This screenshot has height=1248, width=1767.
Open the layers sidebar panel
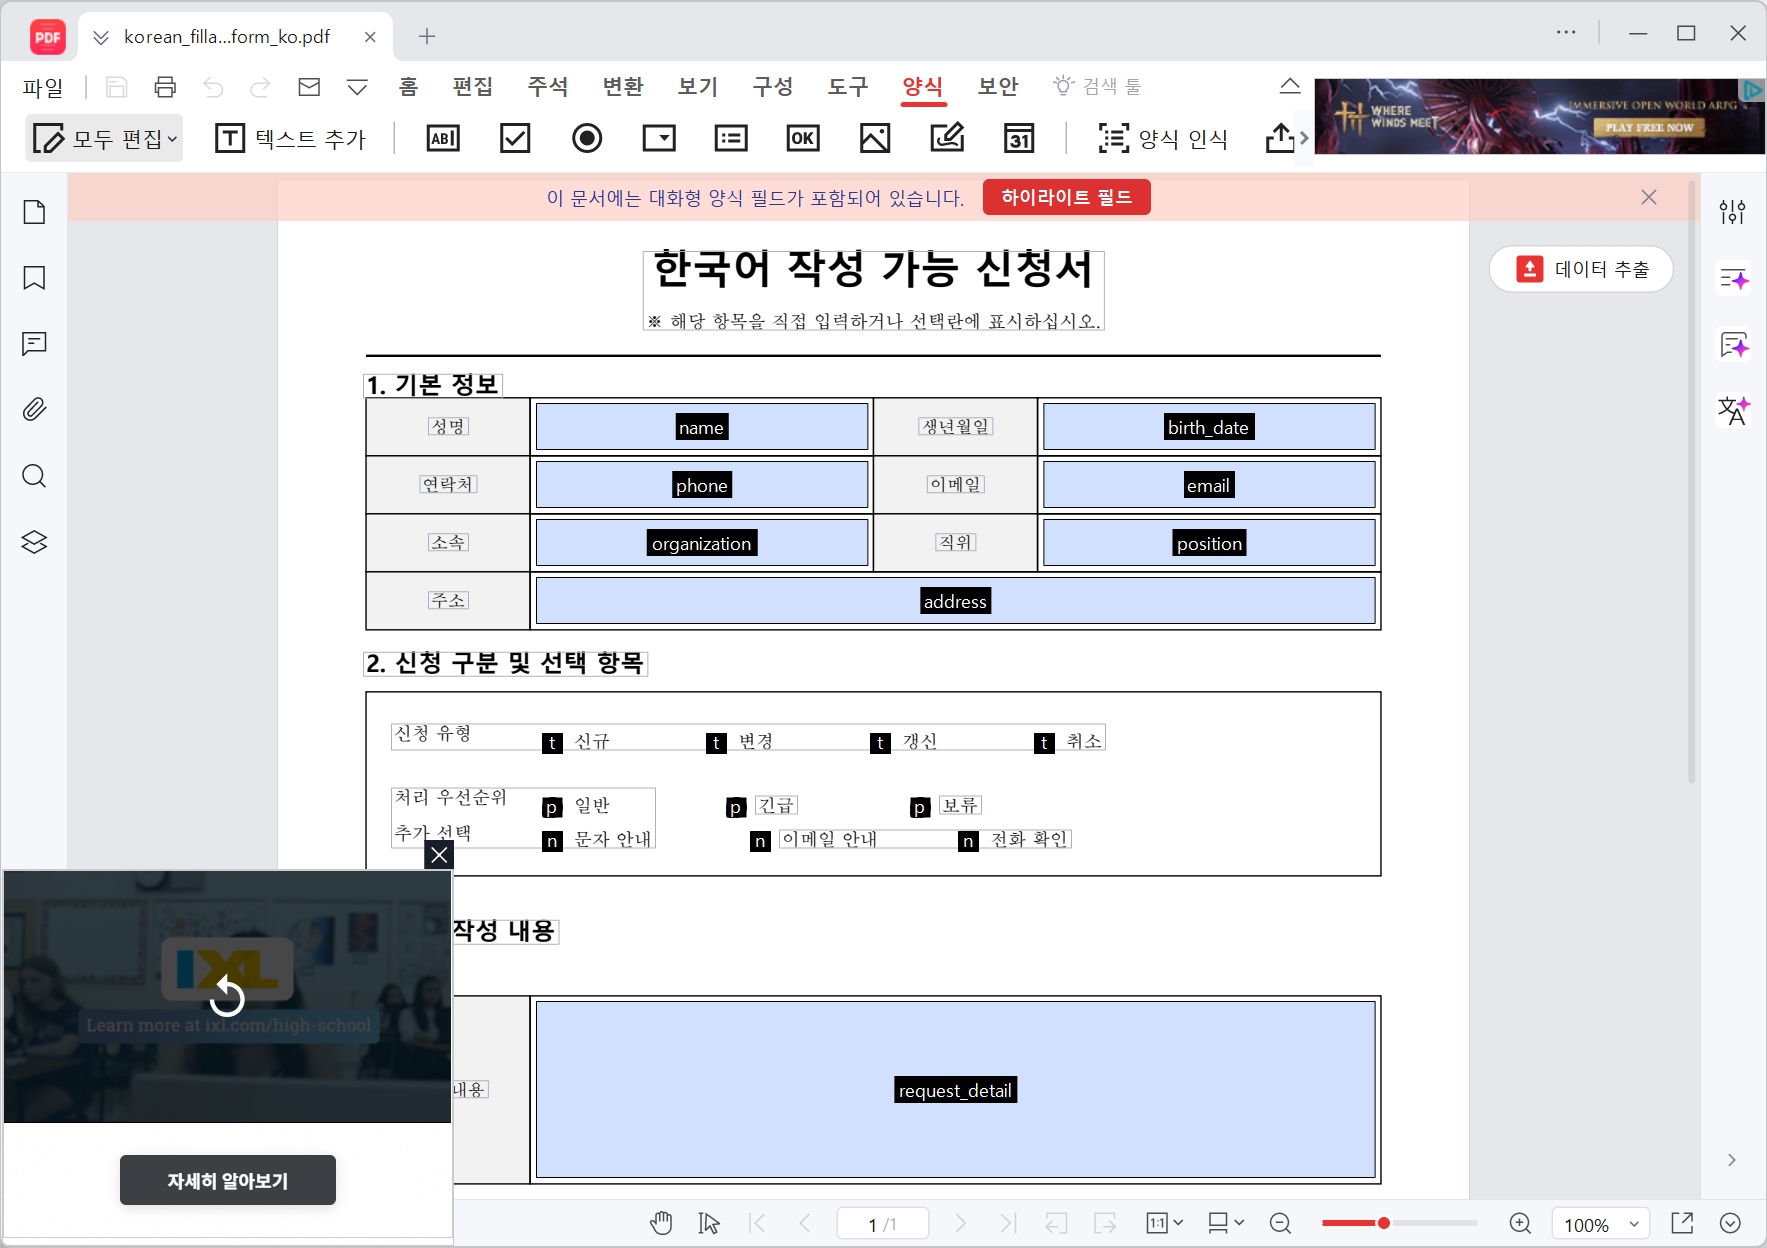tap(35, 542)
